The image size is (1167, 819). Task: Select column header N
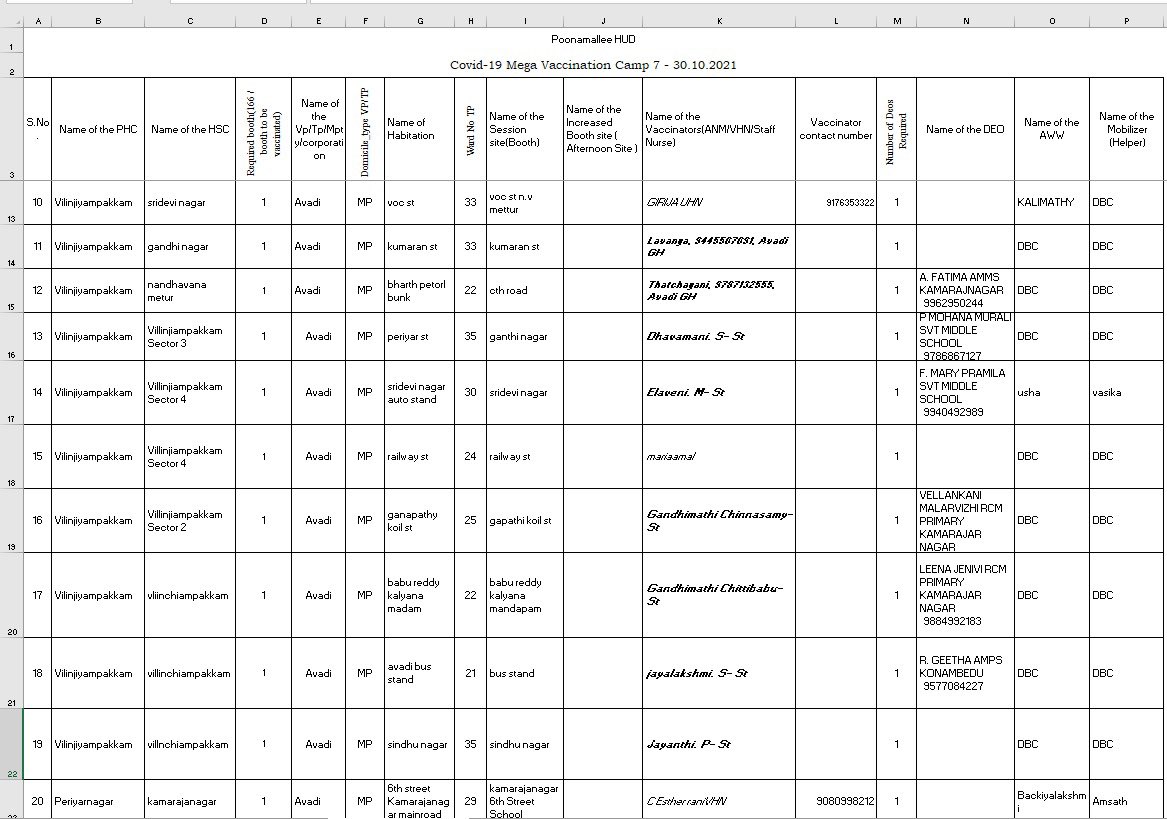(x=965, y=21)
